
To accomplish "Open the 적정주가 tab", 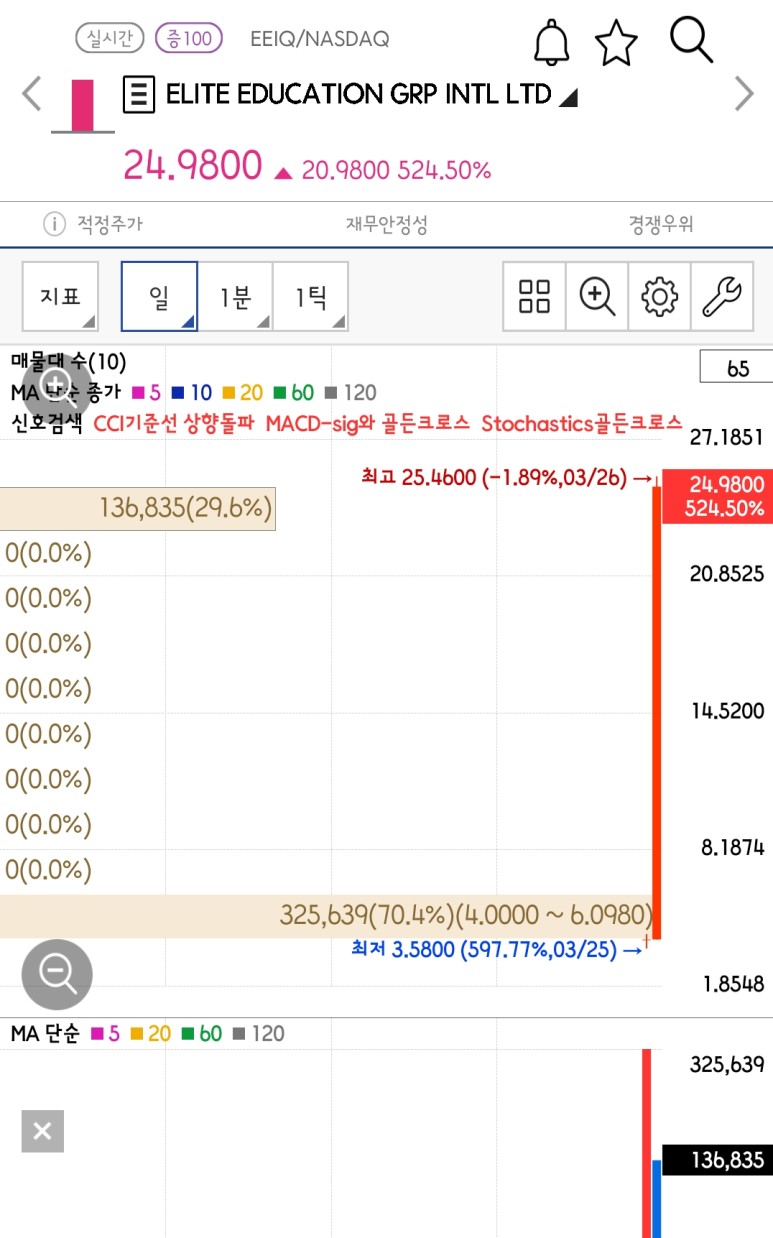I will (x=110, y=224).
